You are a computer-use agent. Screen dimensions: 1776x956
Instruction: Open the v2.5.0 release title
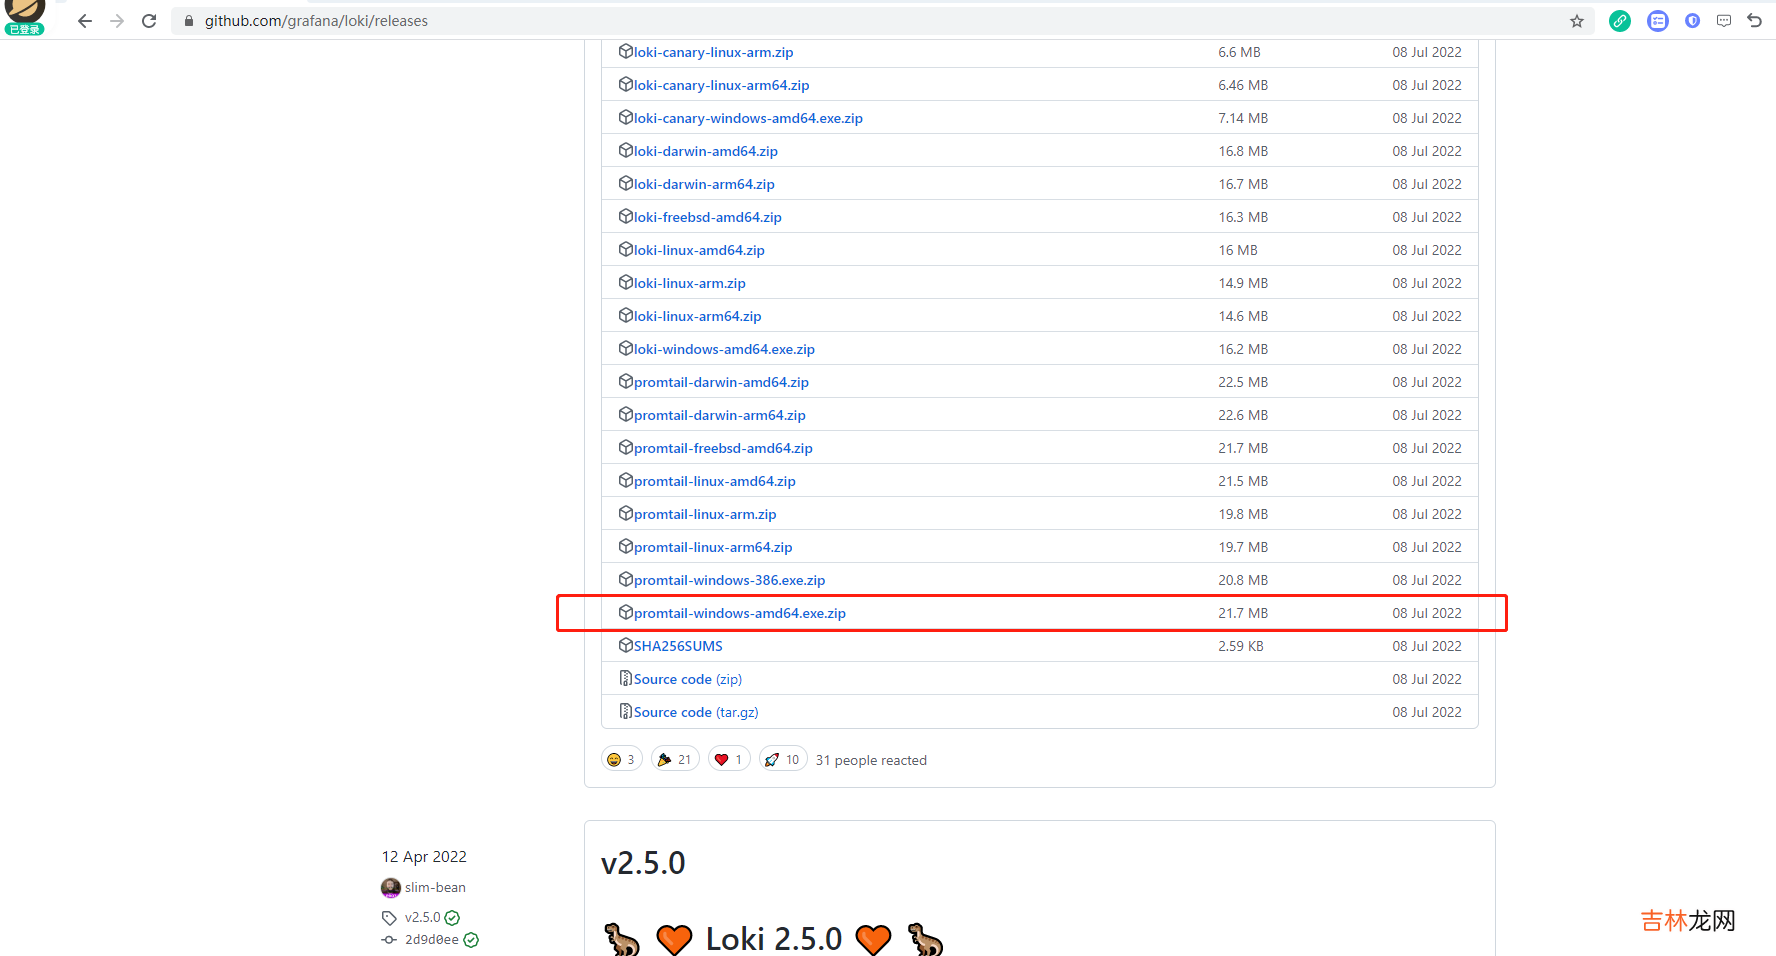coord(643,863)
